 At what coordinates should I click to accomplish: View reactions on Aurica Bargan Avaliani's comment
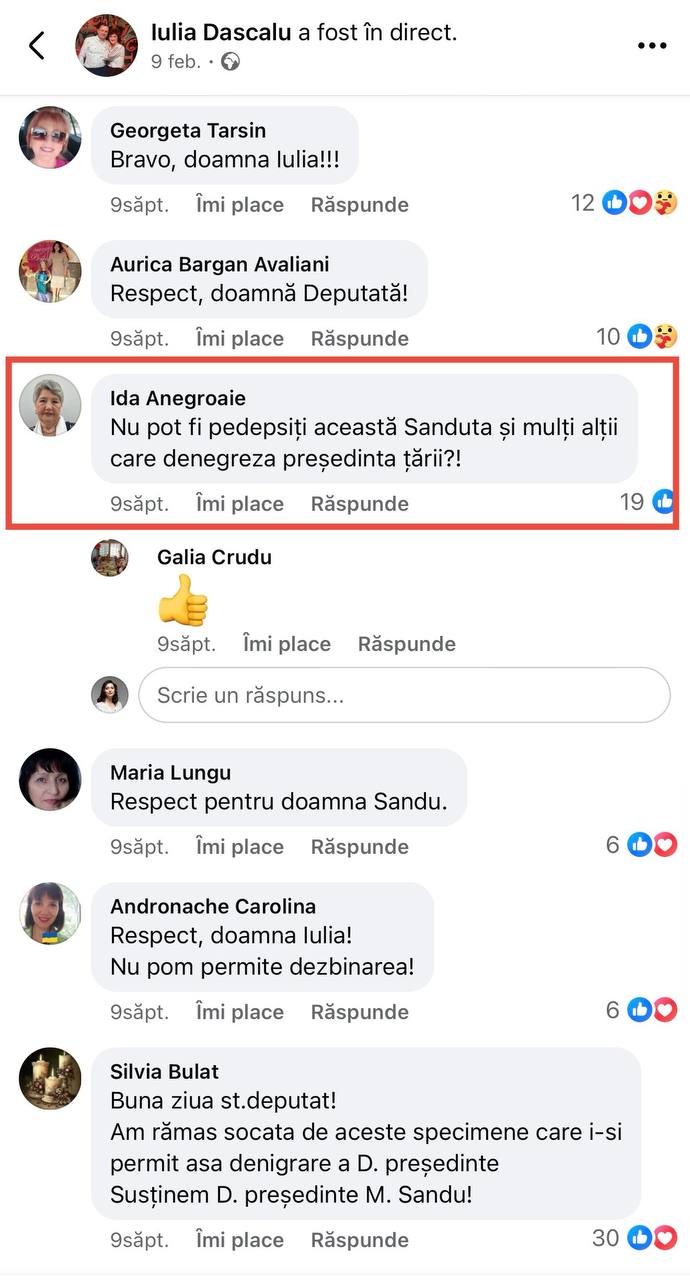point(637,337)
